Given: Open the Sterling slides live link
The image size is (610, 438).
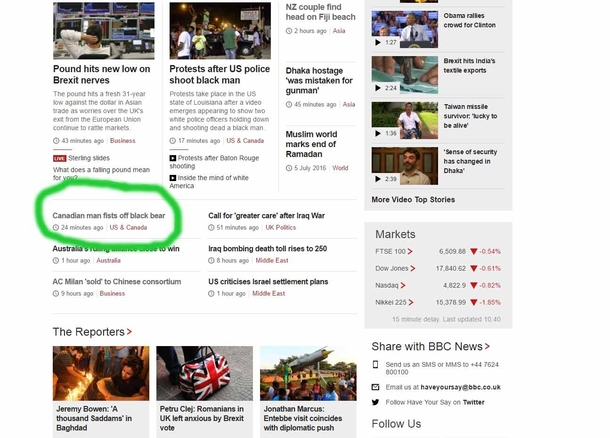Looking at the screenshot, I should pyautogui.click(x=89, y=158).
